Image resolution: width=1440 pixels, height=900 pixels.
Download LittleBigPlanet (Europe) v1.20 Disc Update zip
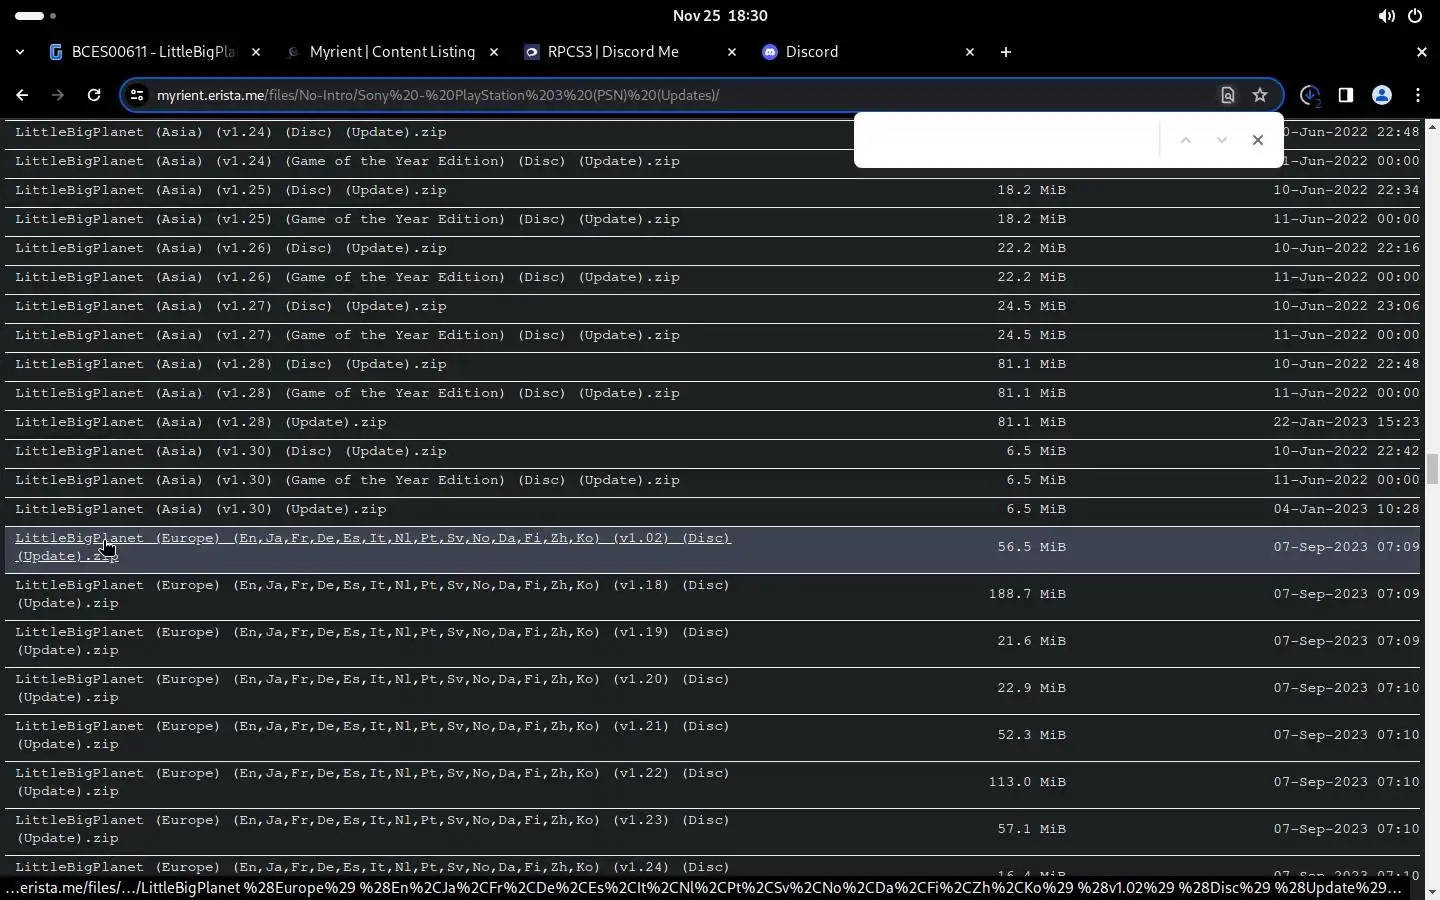pos(373,688)
